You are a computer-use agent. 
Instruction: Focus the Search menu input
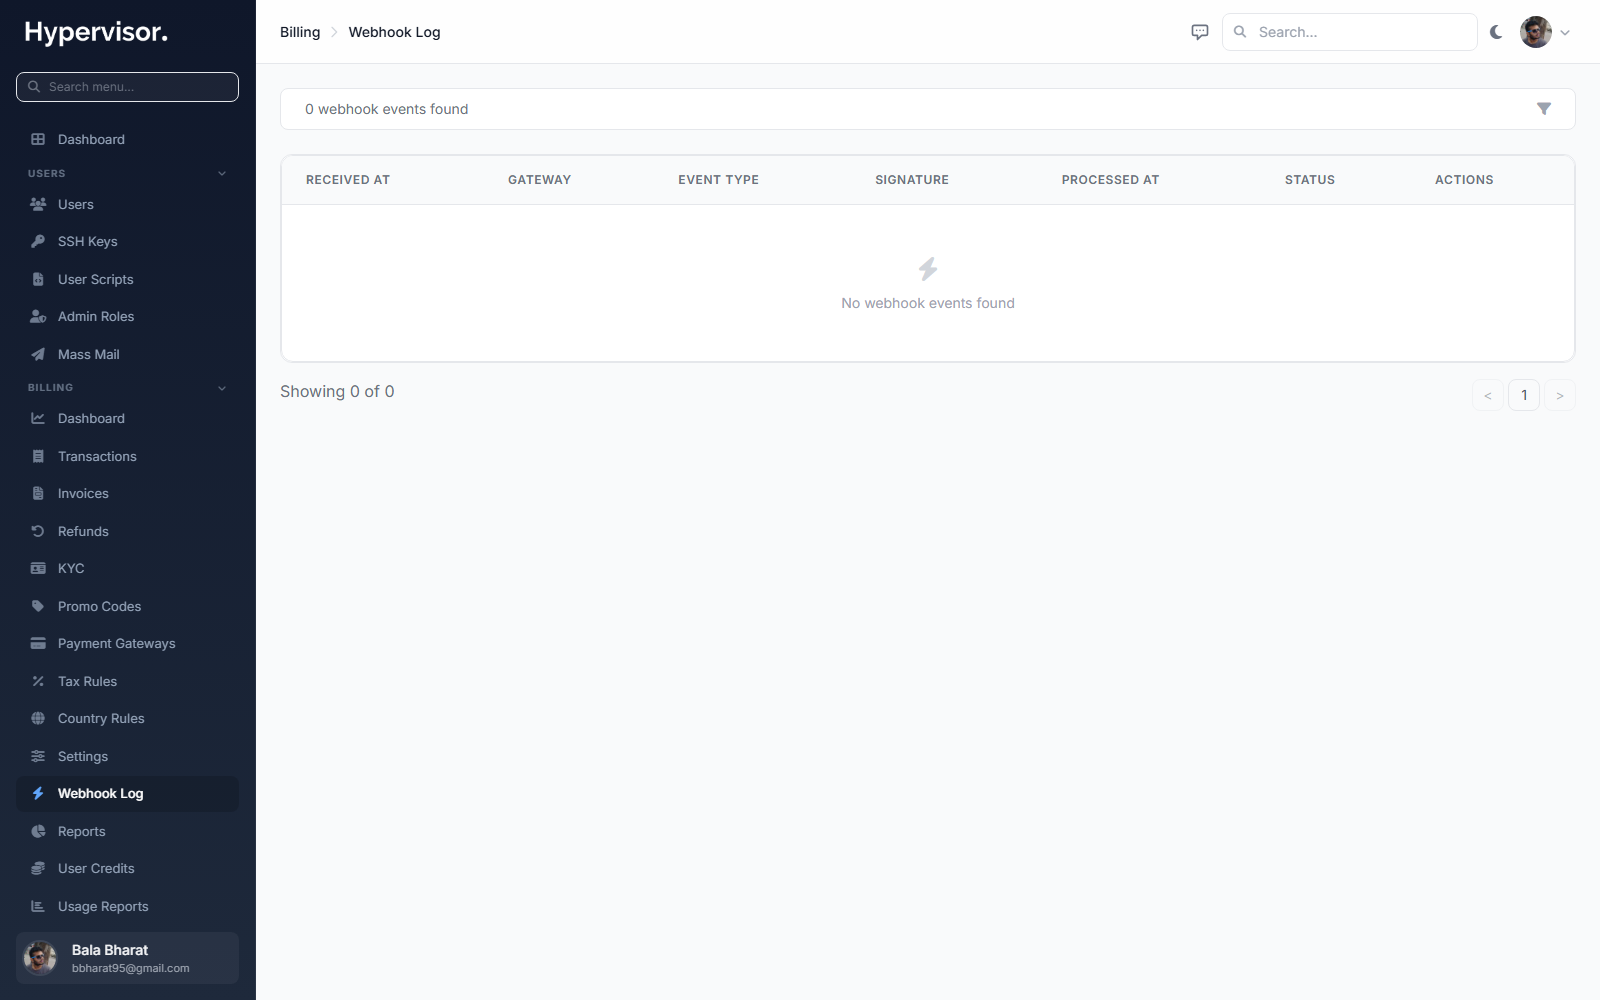(127, 87)
